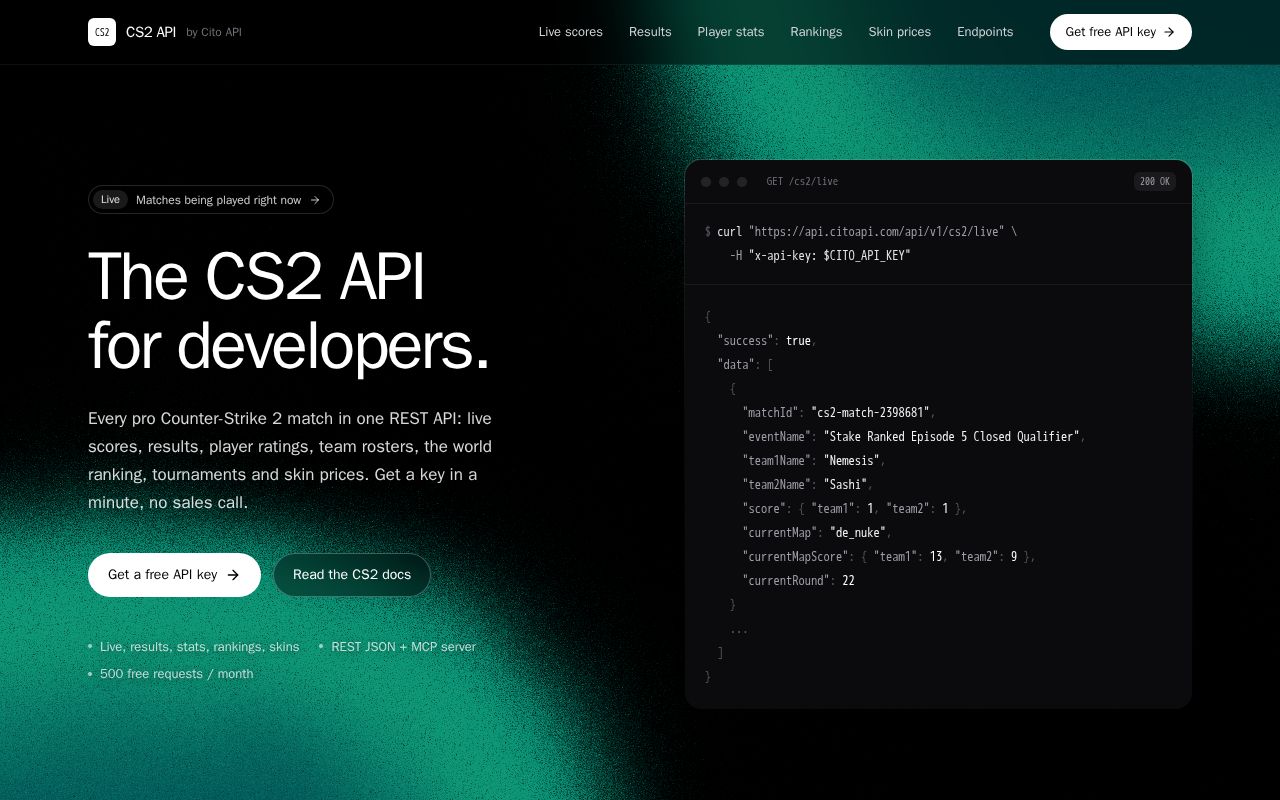Click the by Cito API text
This screenshot has height=800, width=1280.
(x=214, y=32)
